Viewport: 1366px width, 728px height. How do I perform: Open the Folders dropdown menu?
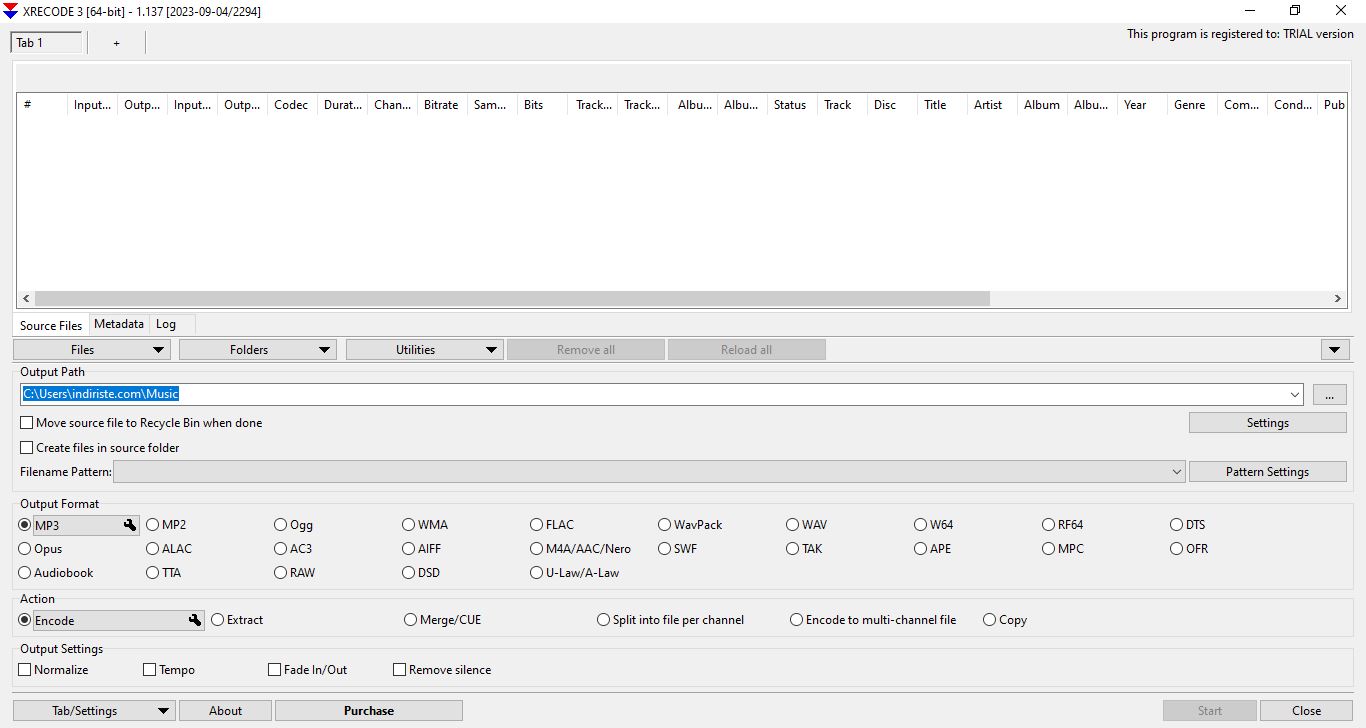point(258,350)
